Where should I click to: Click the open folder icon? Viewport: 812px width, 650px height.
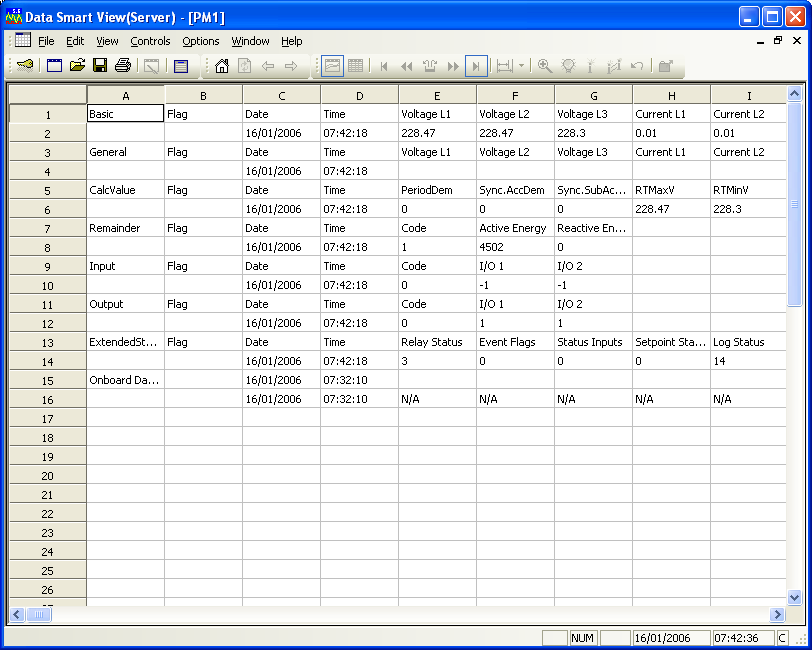(x=77, y=66)
